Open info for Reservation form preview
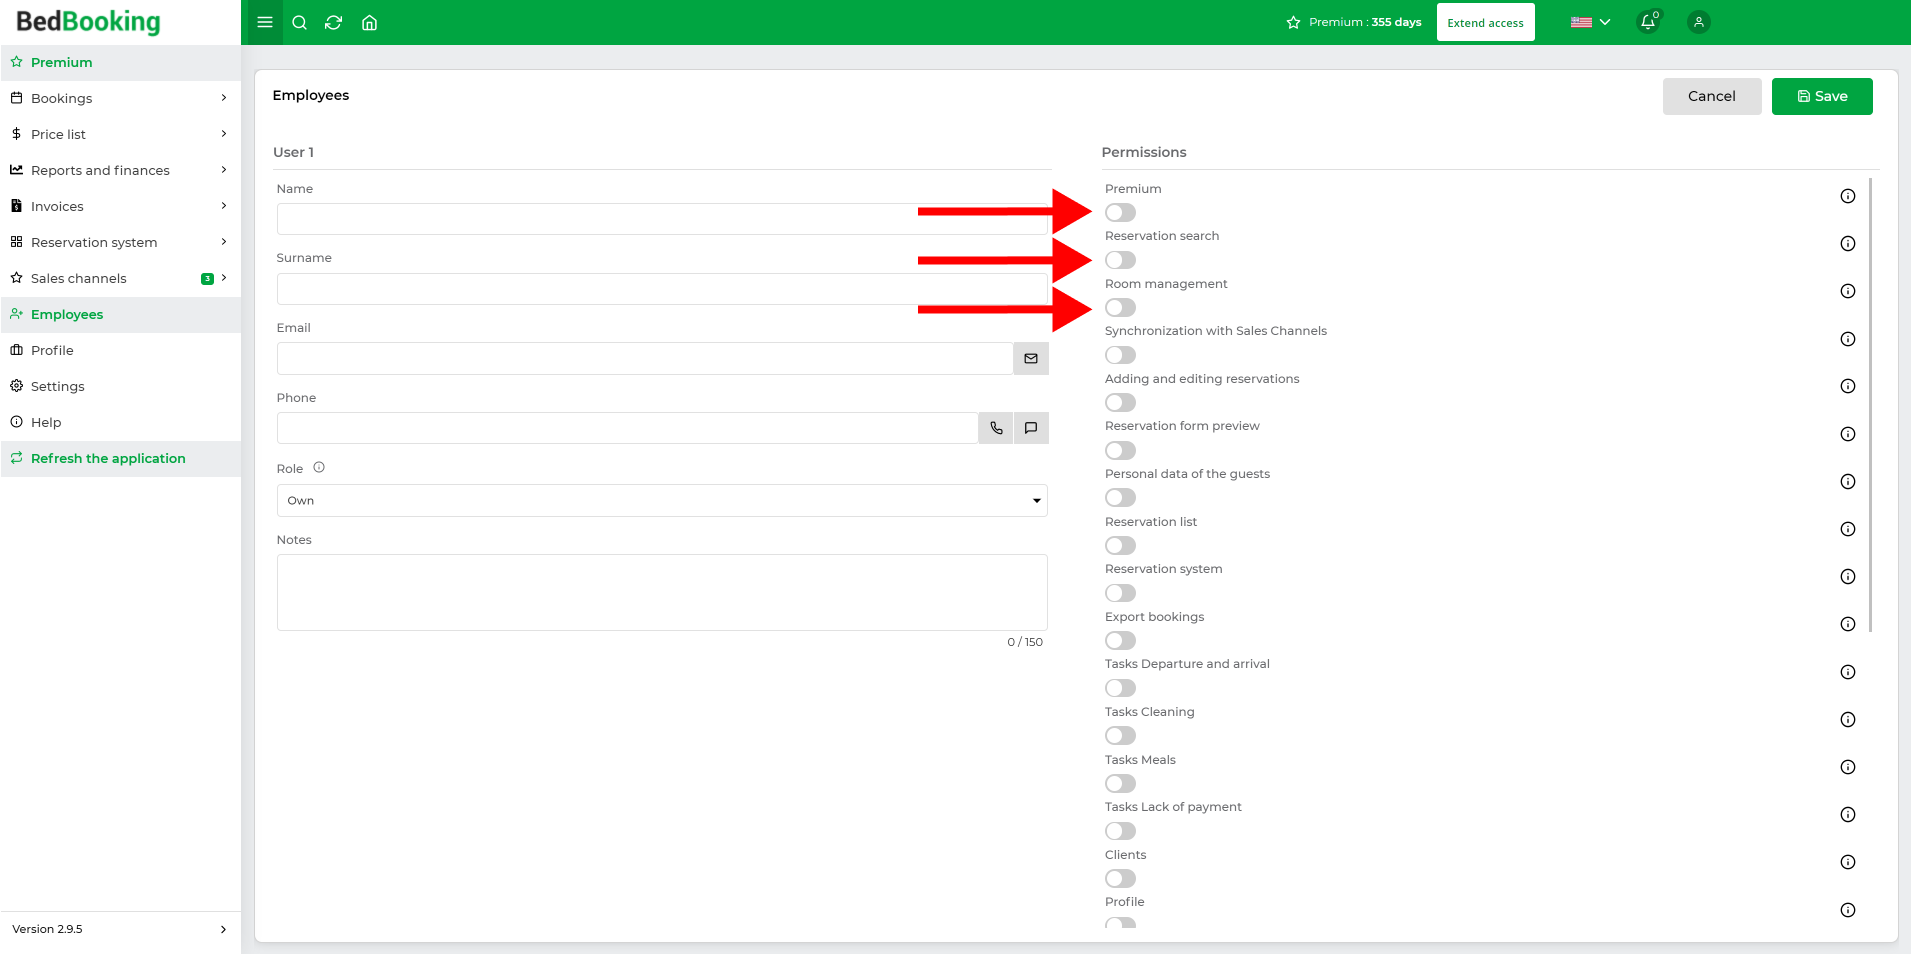Image resolution: width=1911 pixels, height=954 pixels. (x=1848, y=434)
